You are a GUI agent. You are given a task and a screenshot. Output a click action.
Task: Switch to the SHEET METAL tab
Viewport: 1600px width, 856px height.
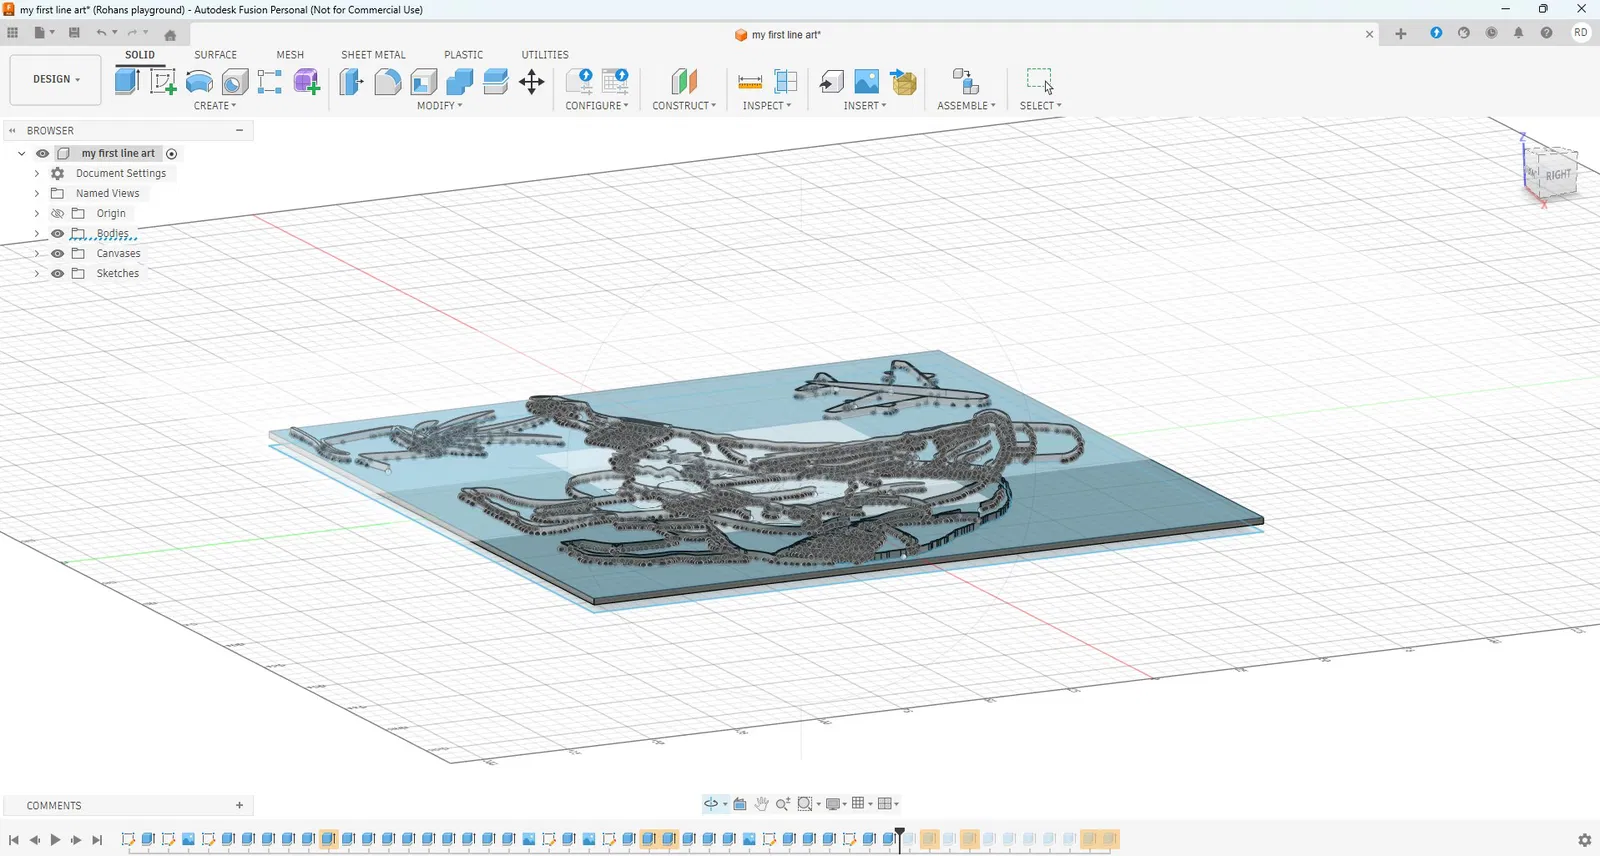[x=373, y=55]
